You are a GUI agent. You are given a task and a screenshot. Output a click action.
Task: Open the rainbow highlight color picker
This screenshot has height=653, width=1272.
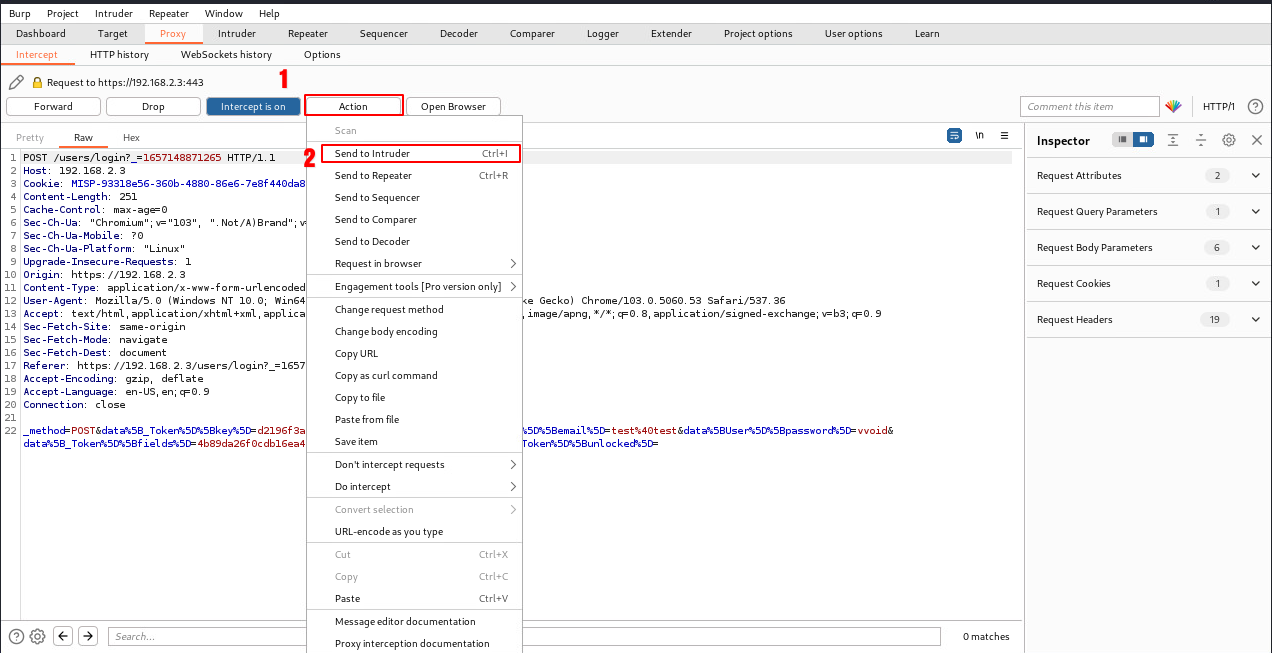point(1173,107)
